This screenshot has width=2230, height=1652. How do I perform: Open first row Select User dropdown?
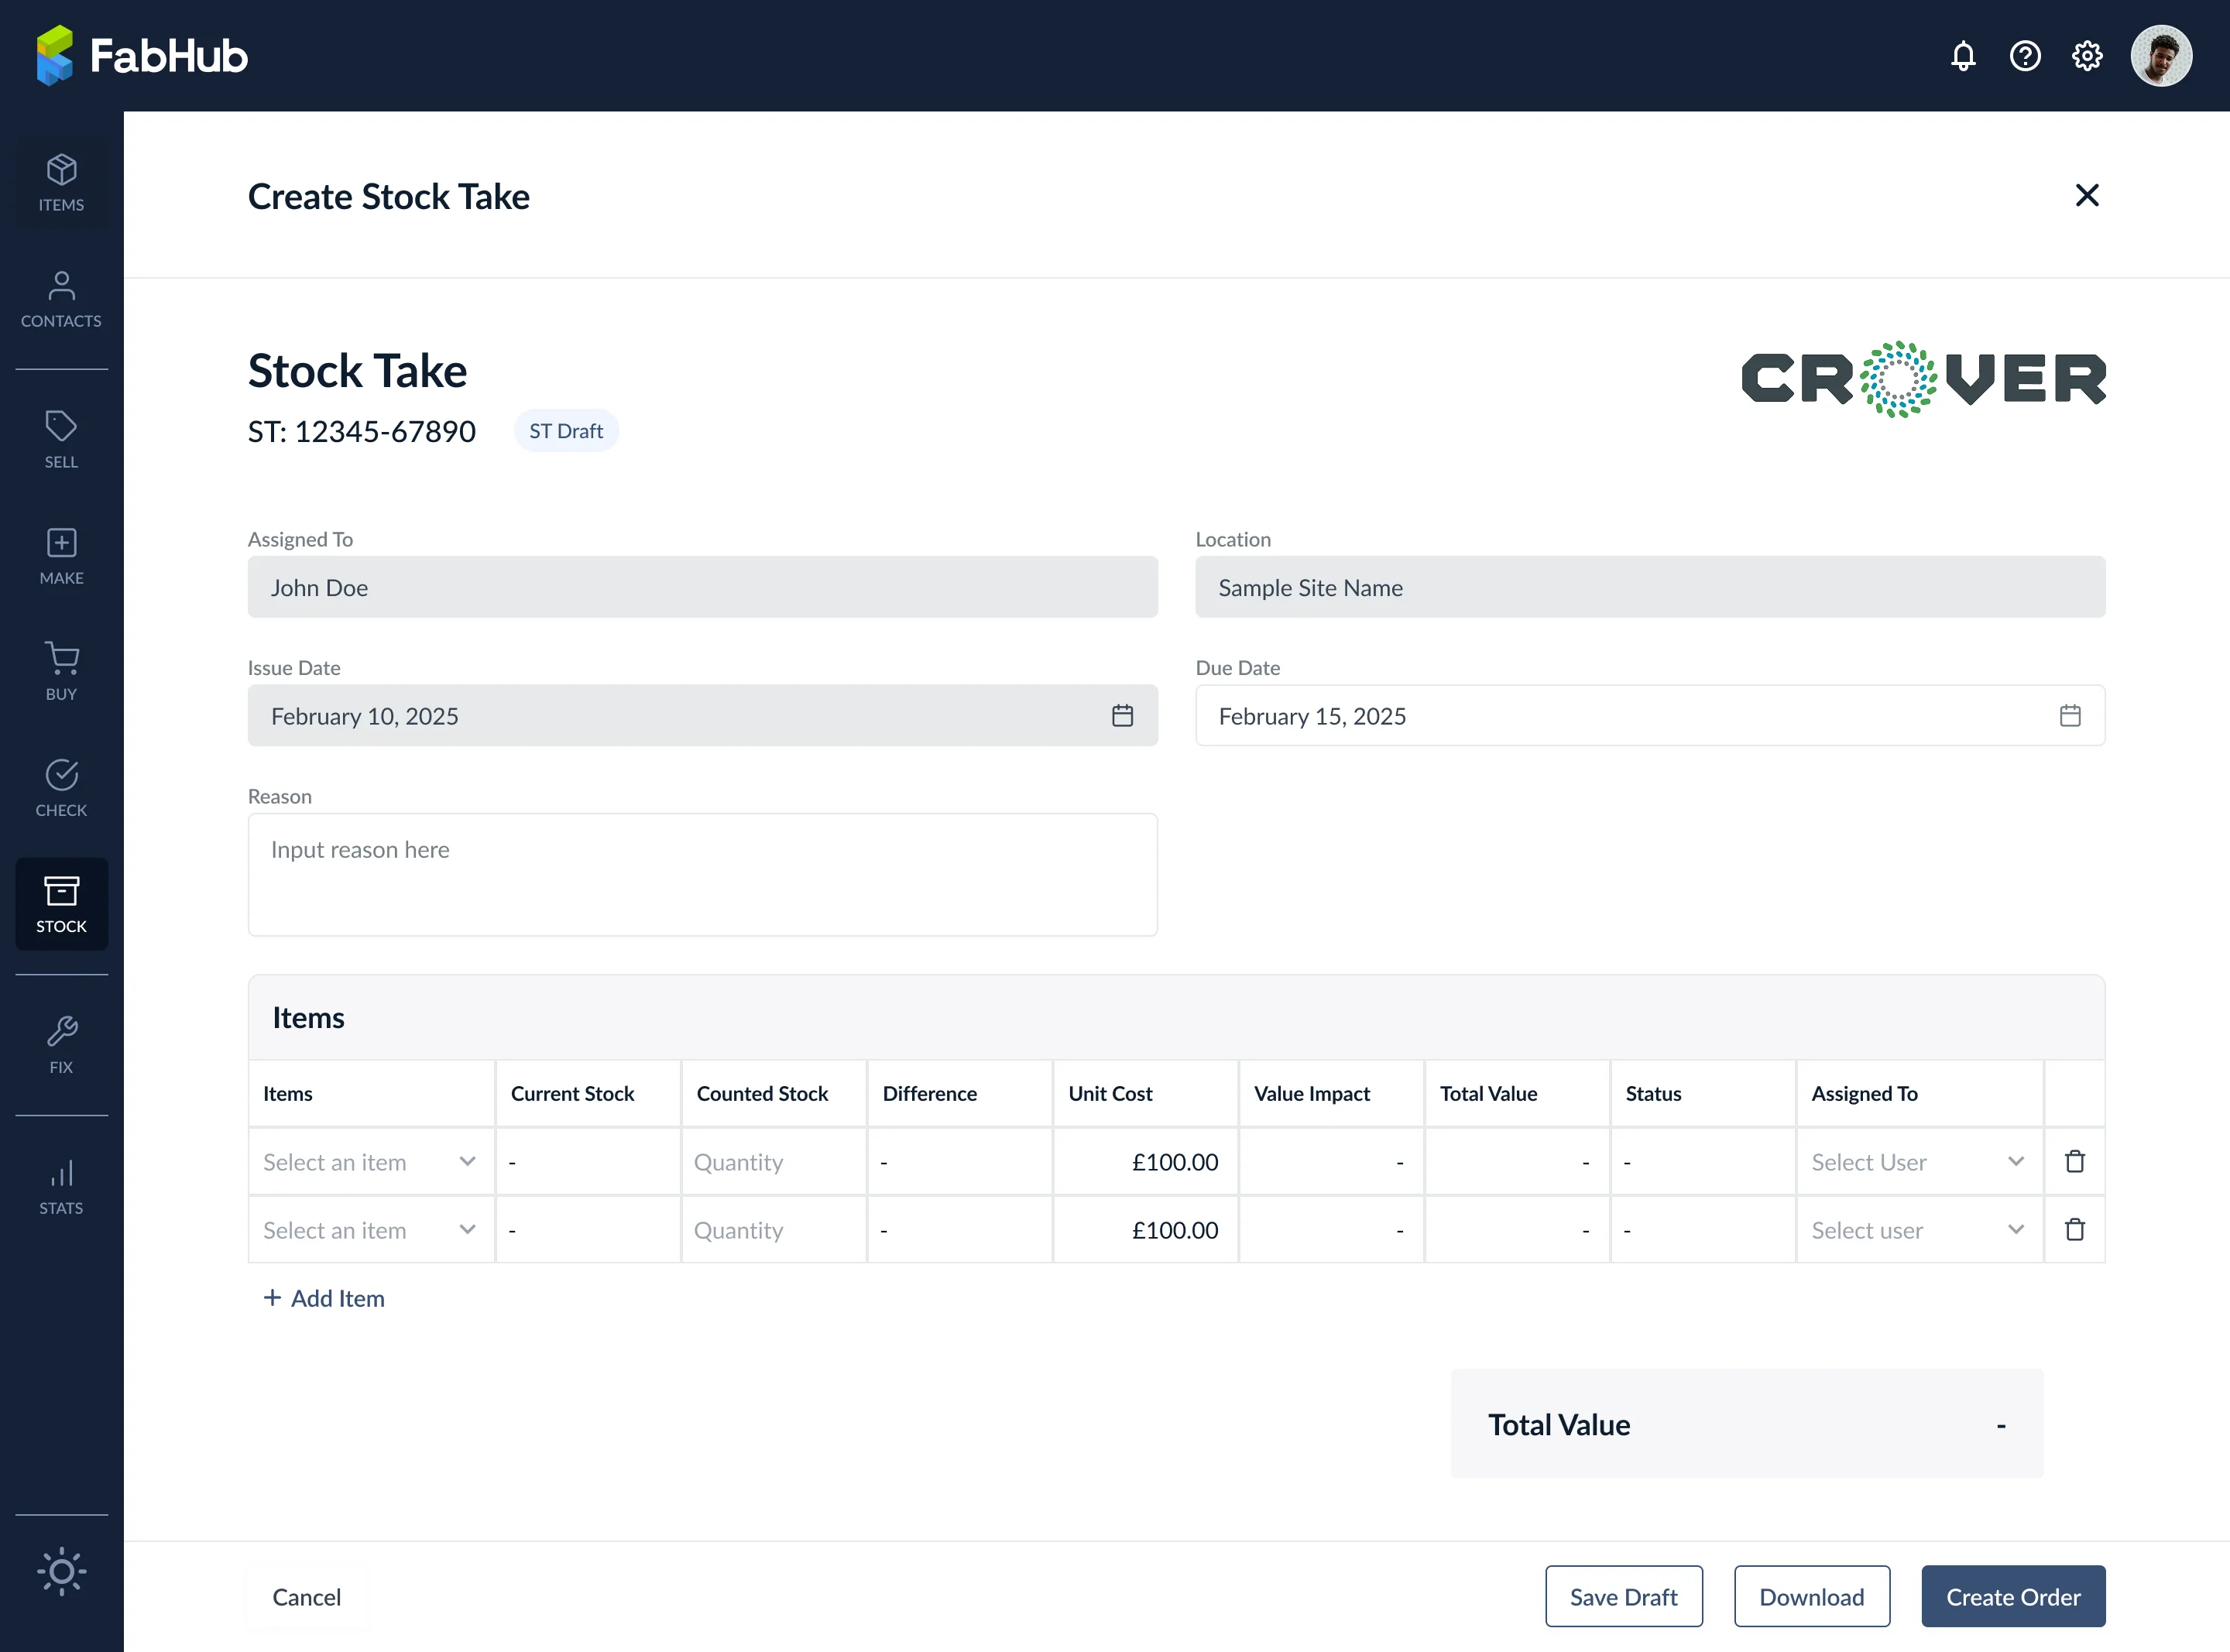pyautogui.click(x=1919, y=1162)
